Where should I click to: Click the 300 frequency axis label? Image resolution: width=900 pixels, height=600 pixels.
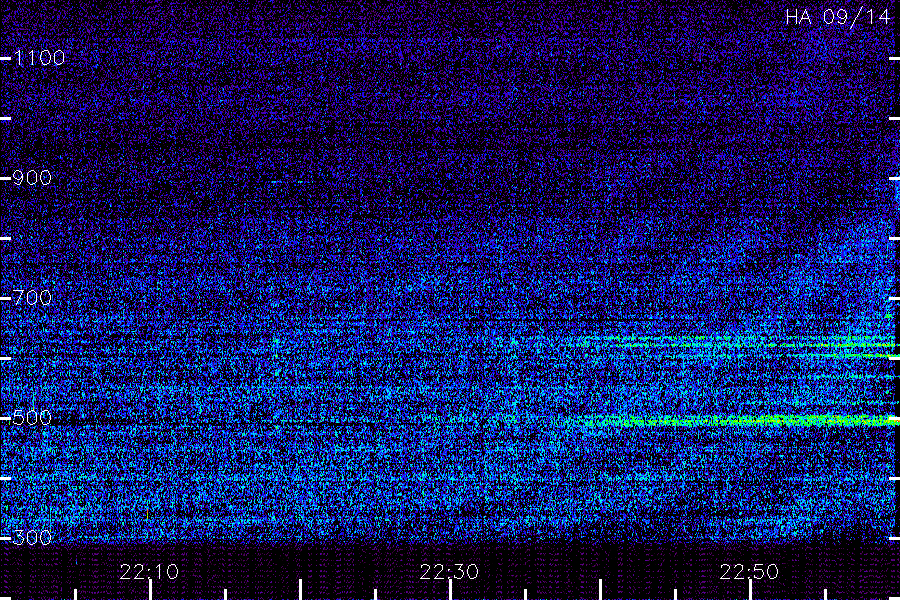click(x=32, y=538)
